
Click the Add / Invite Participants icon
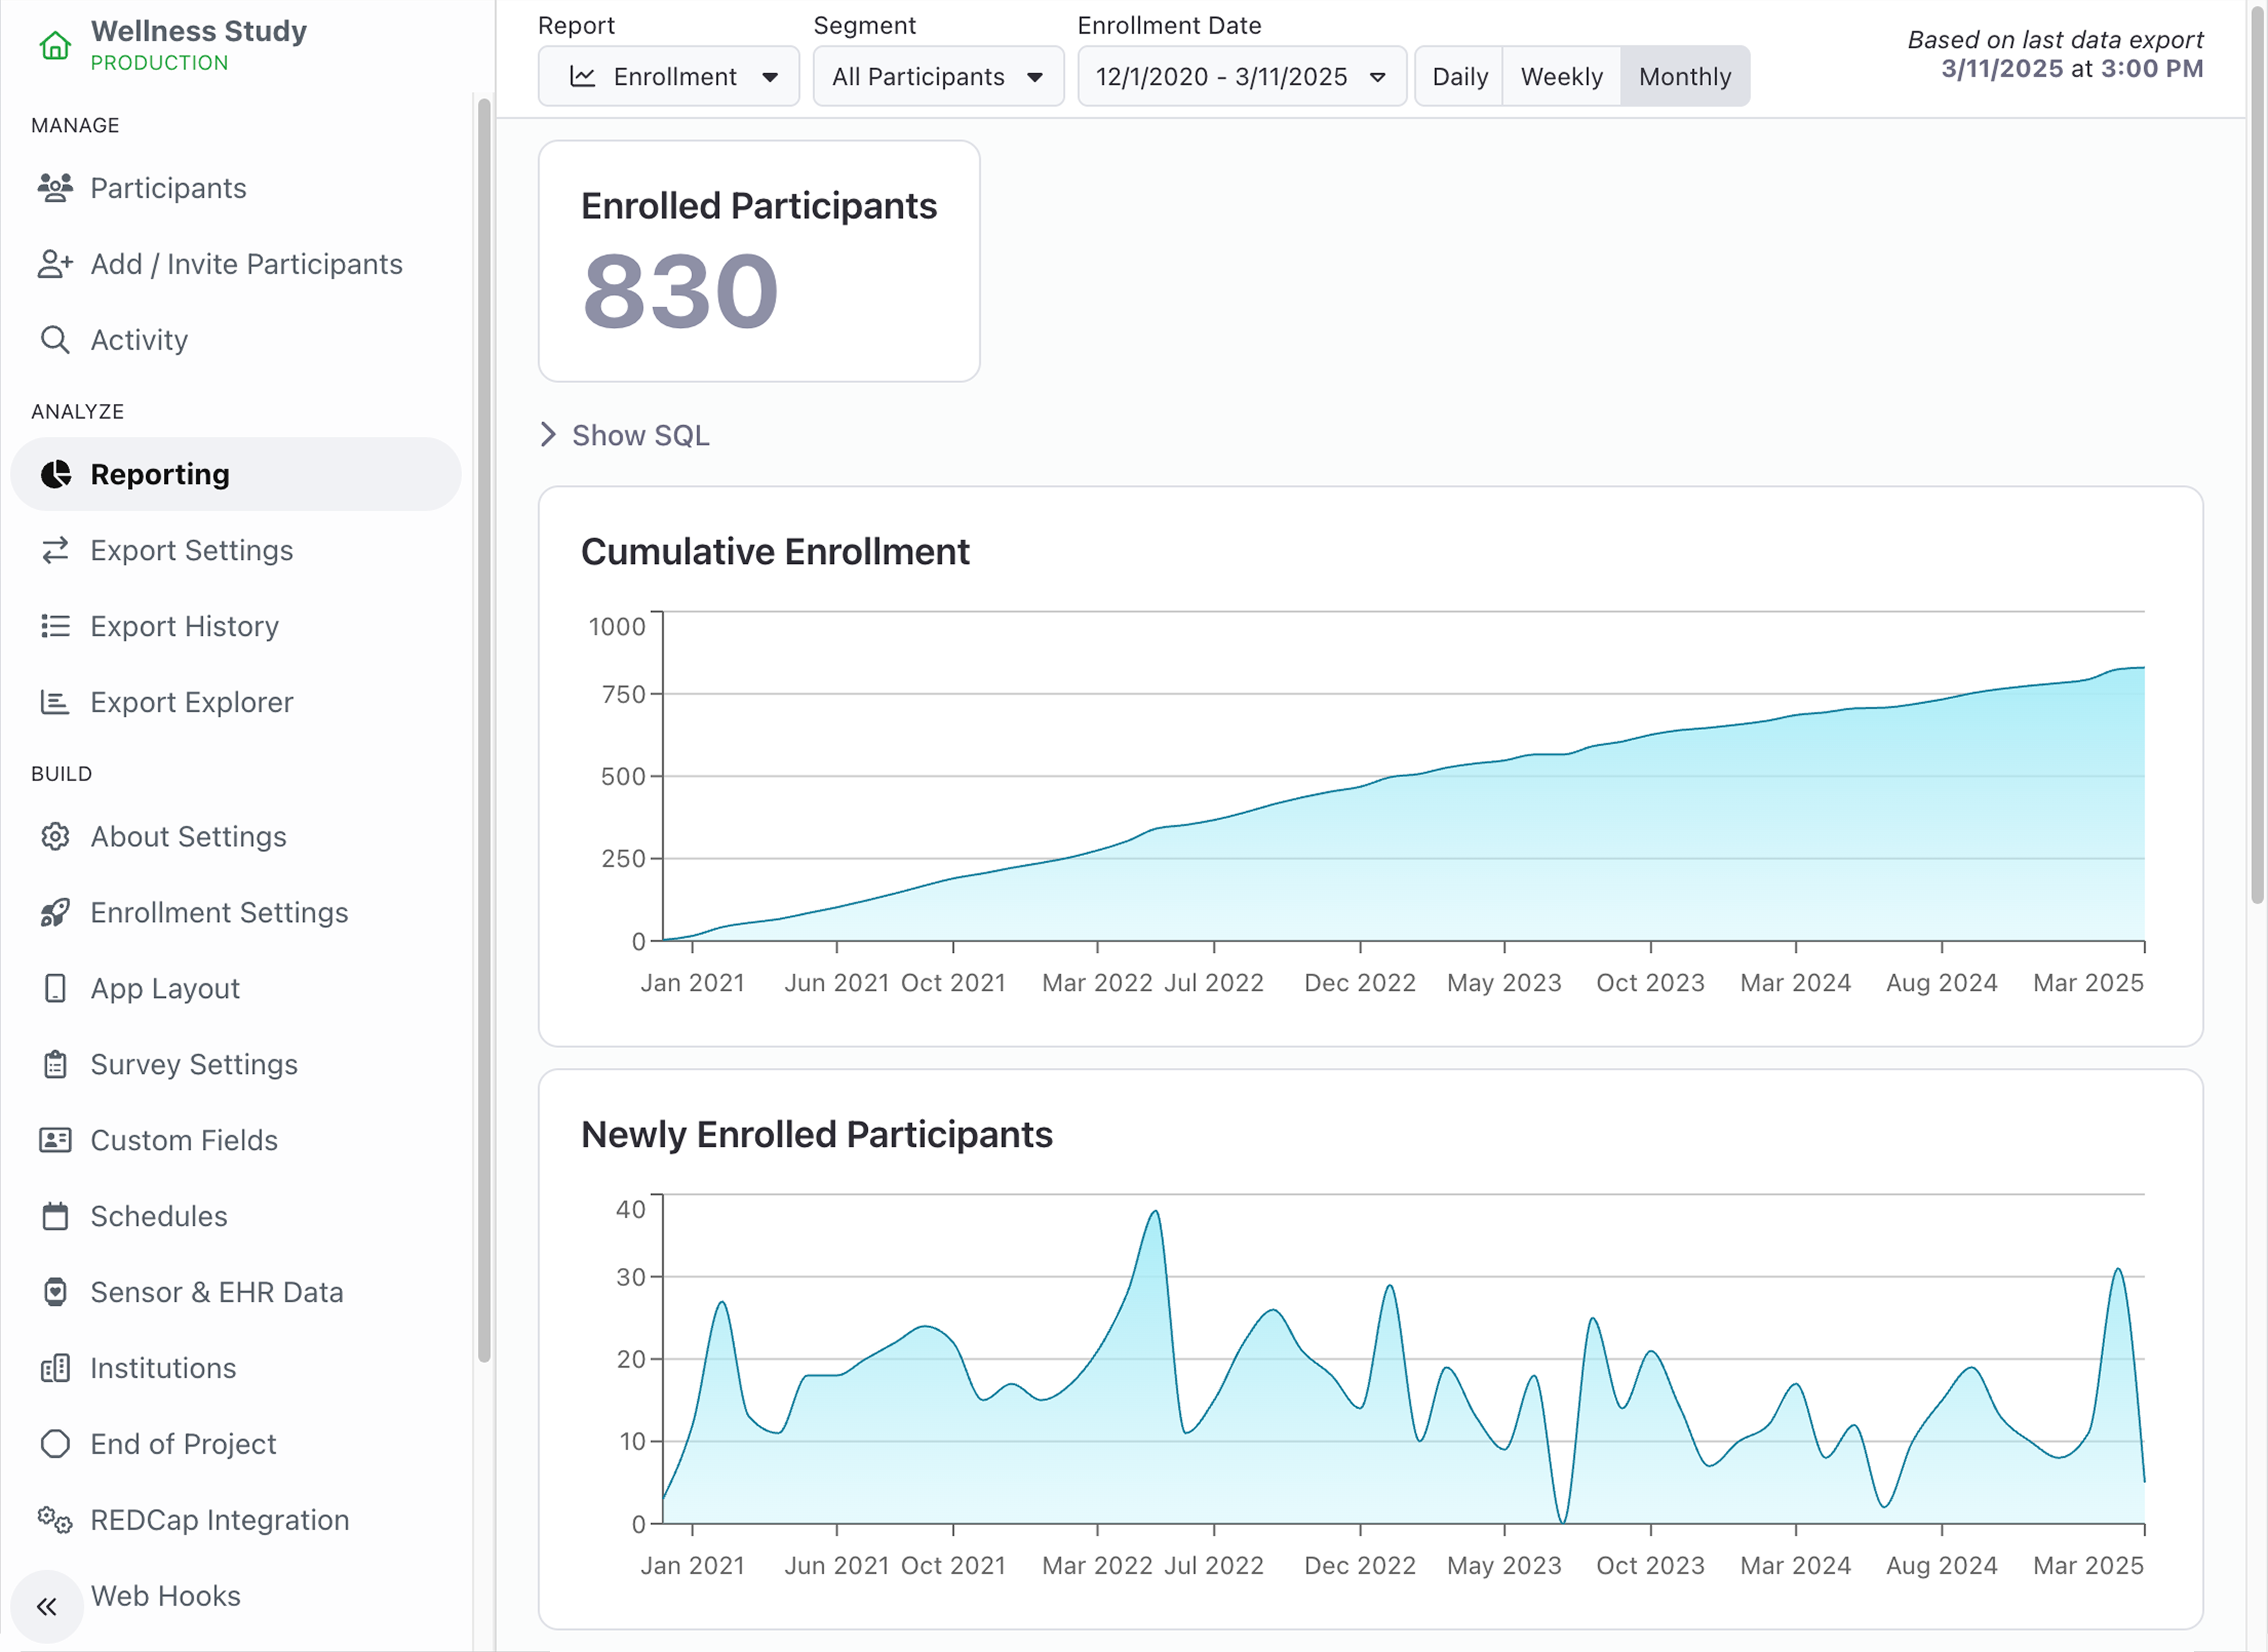[55, 264]
